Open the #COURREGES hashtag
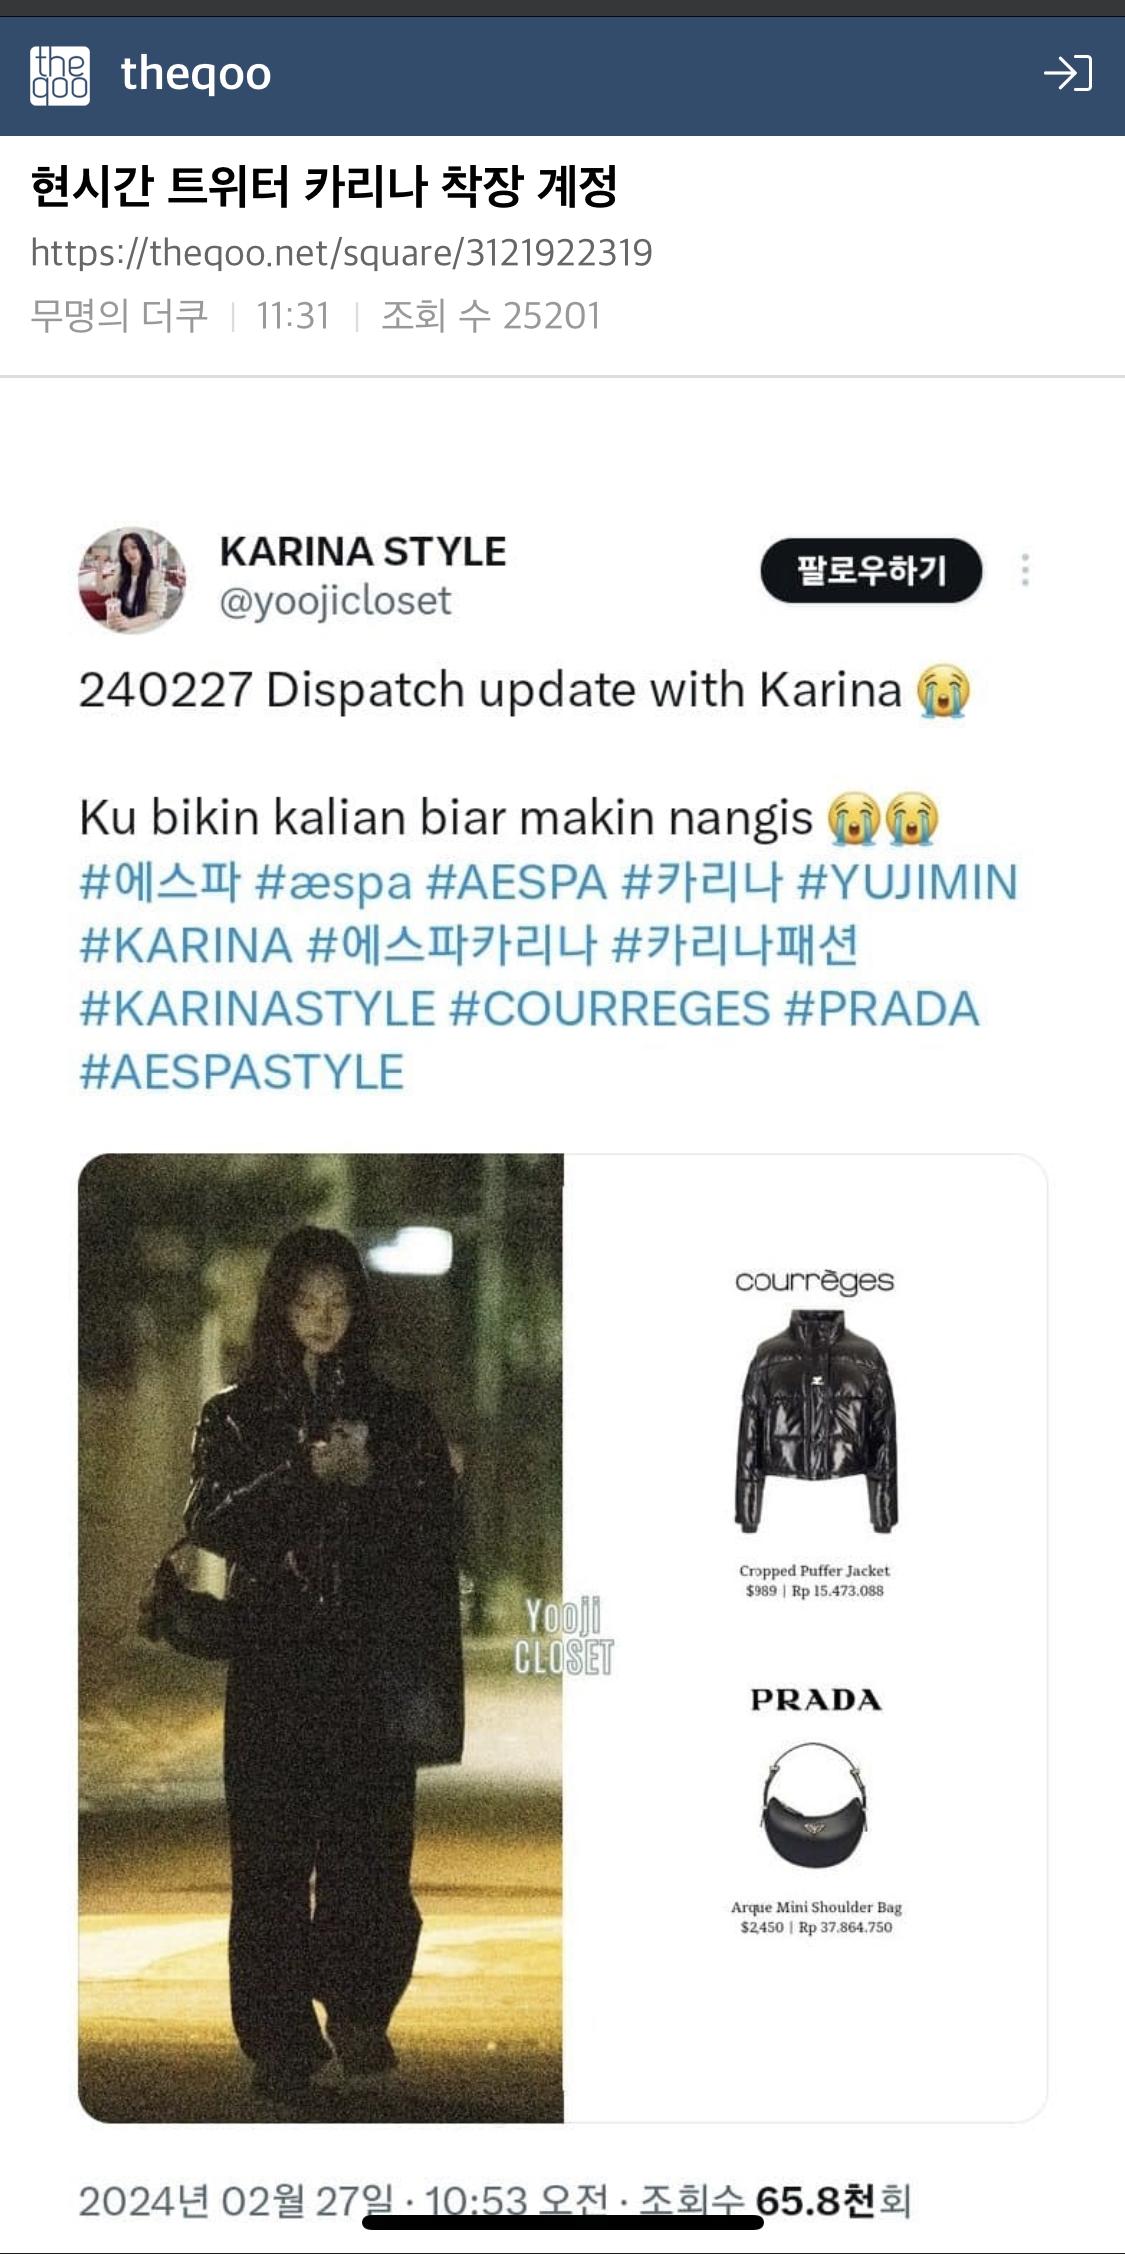Image resolution: width=1125 pixels, height=2254 pixels. click(610, 1009)
